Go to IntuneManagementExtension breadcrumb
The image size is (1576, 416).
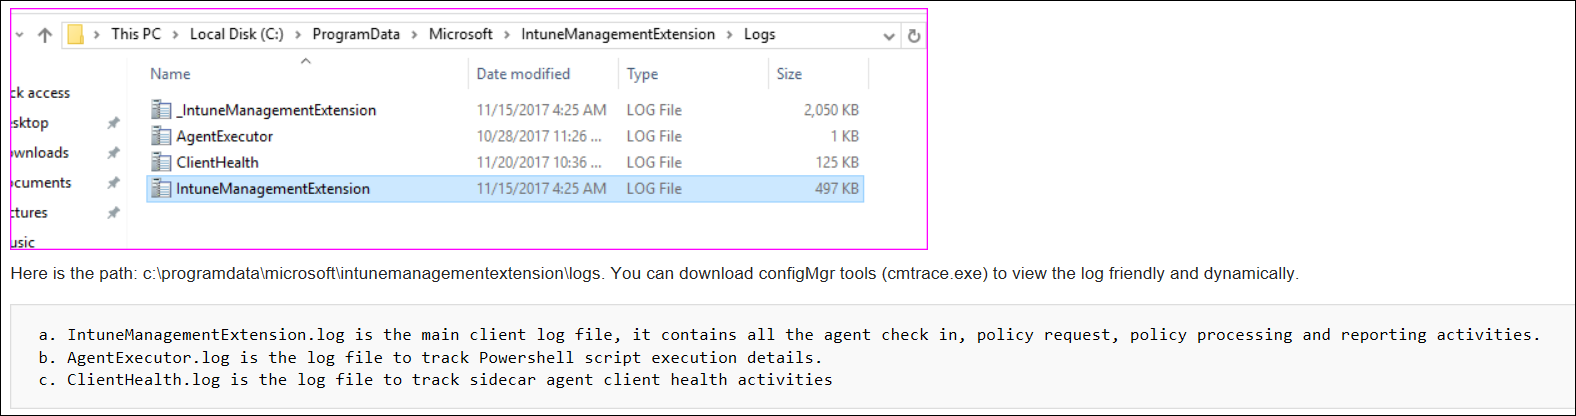(618, 34)
